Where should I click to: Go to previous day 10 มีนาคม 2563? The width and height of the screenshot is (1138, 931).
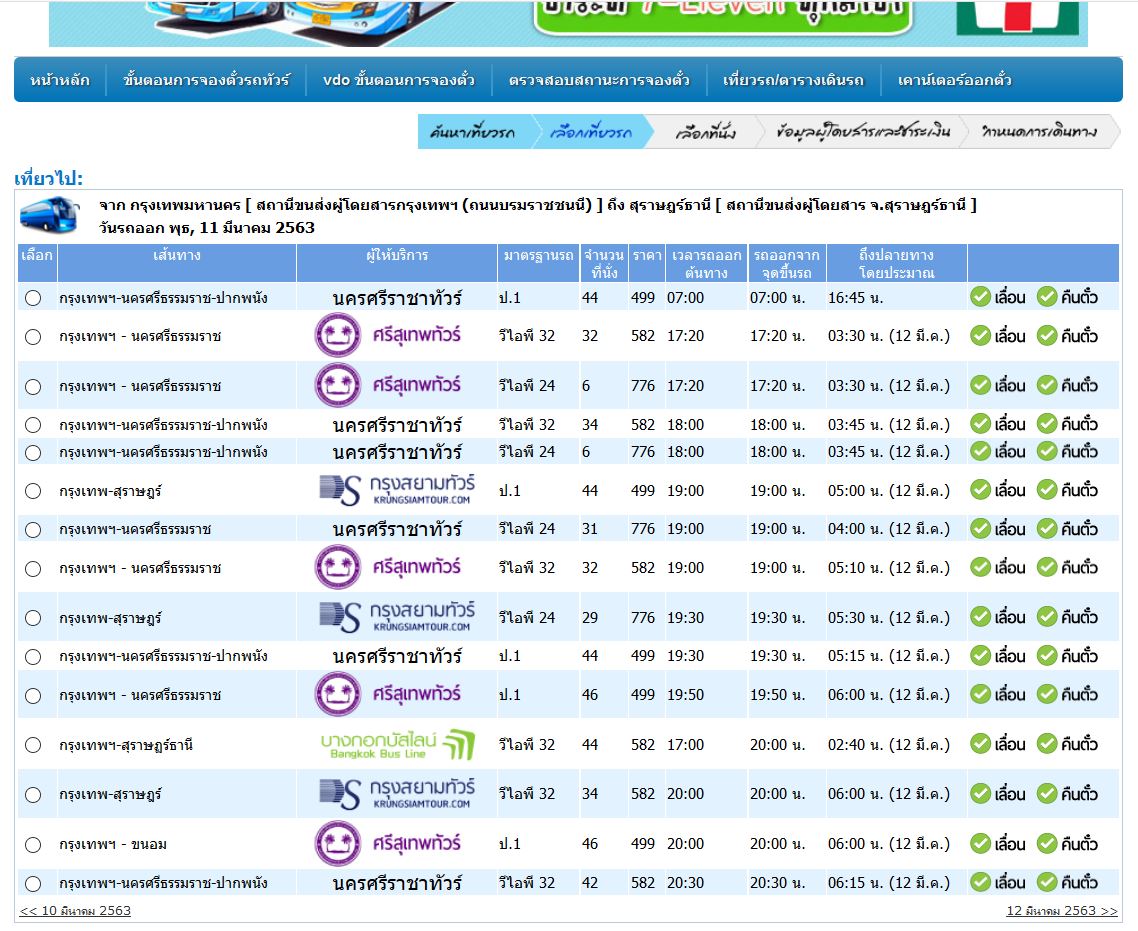coord(75,911)
